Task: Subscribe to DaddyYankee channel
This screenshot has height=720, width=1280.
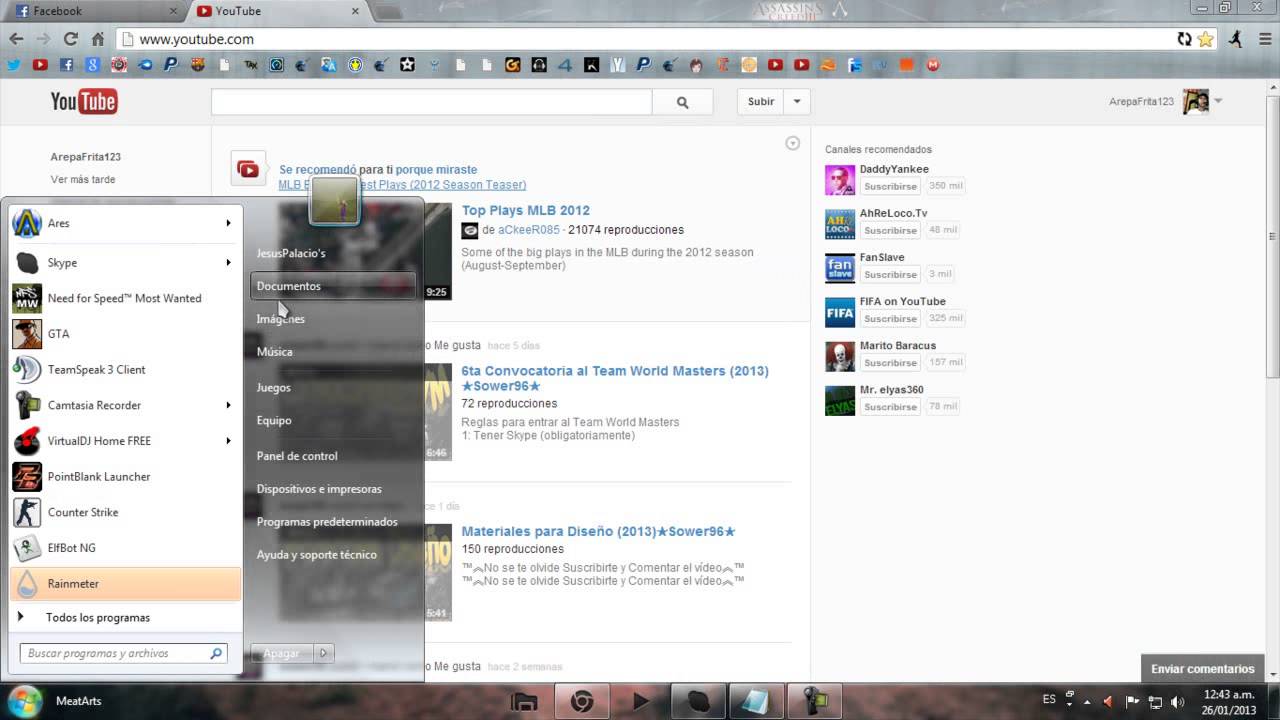Action: 890,186
